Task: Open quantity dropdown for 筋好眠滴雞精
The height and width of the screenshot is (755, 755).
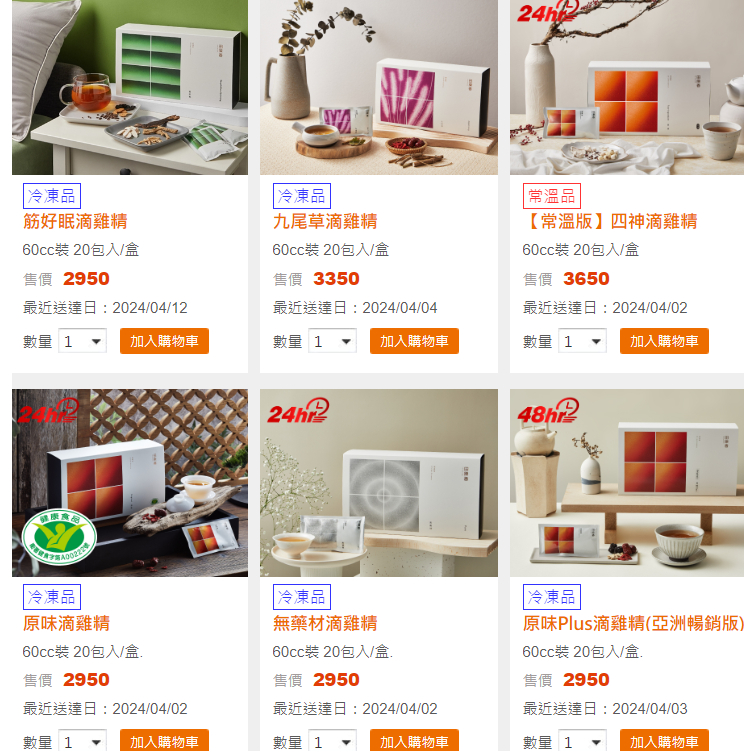Action: tap(82, 341)
